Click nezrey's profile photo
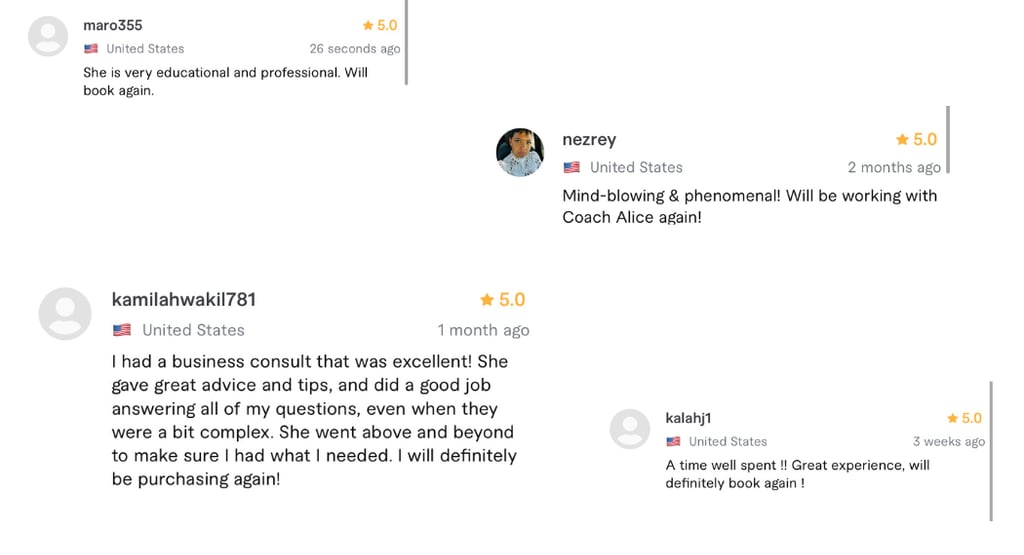Image resolution: width=1024 pixels, height=555 pixels. point(519,152)
